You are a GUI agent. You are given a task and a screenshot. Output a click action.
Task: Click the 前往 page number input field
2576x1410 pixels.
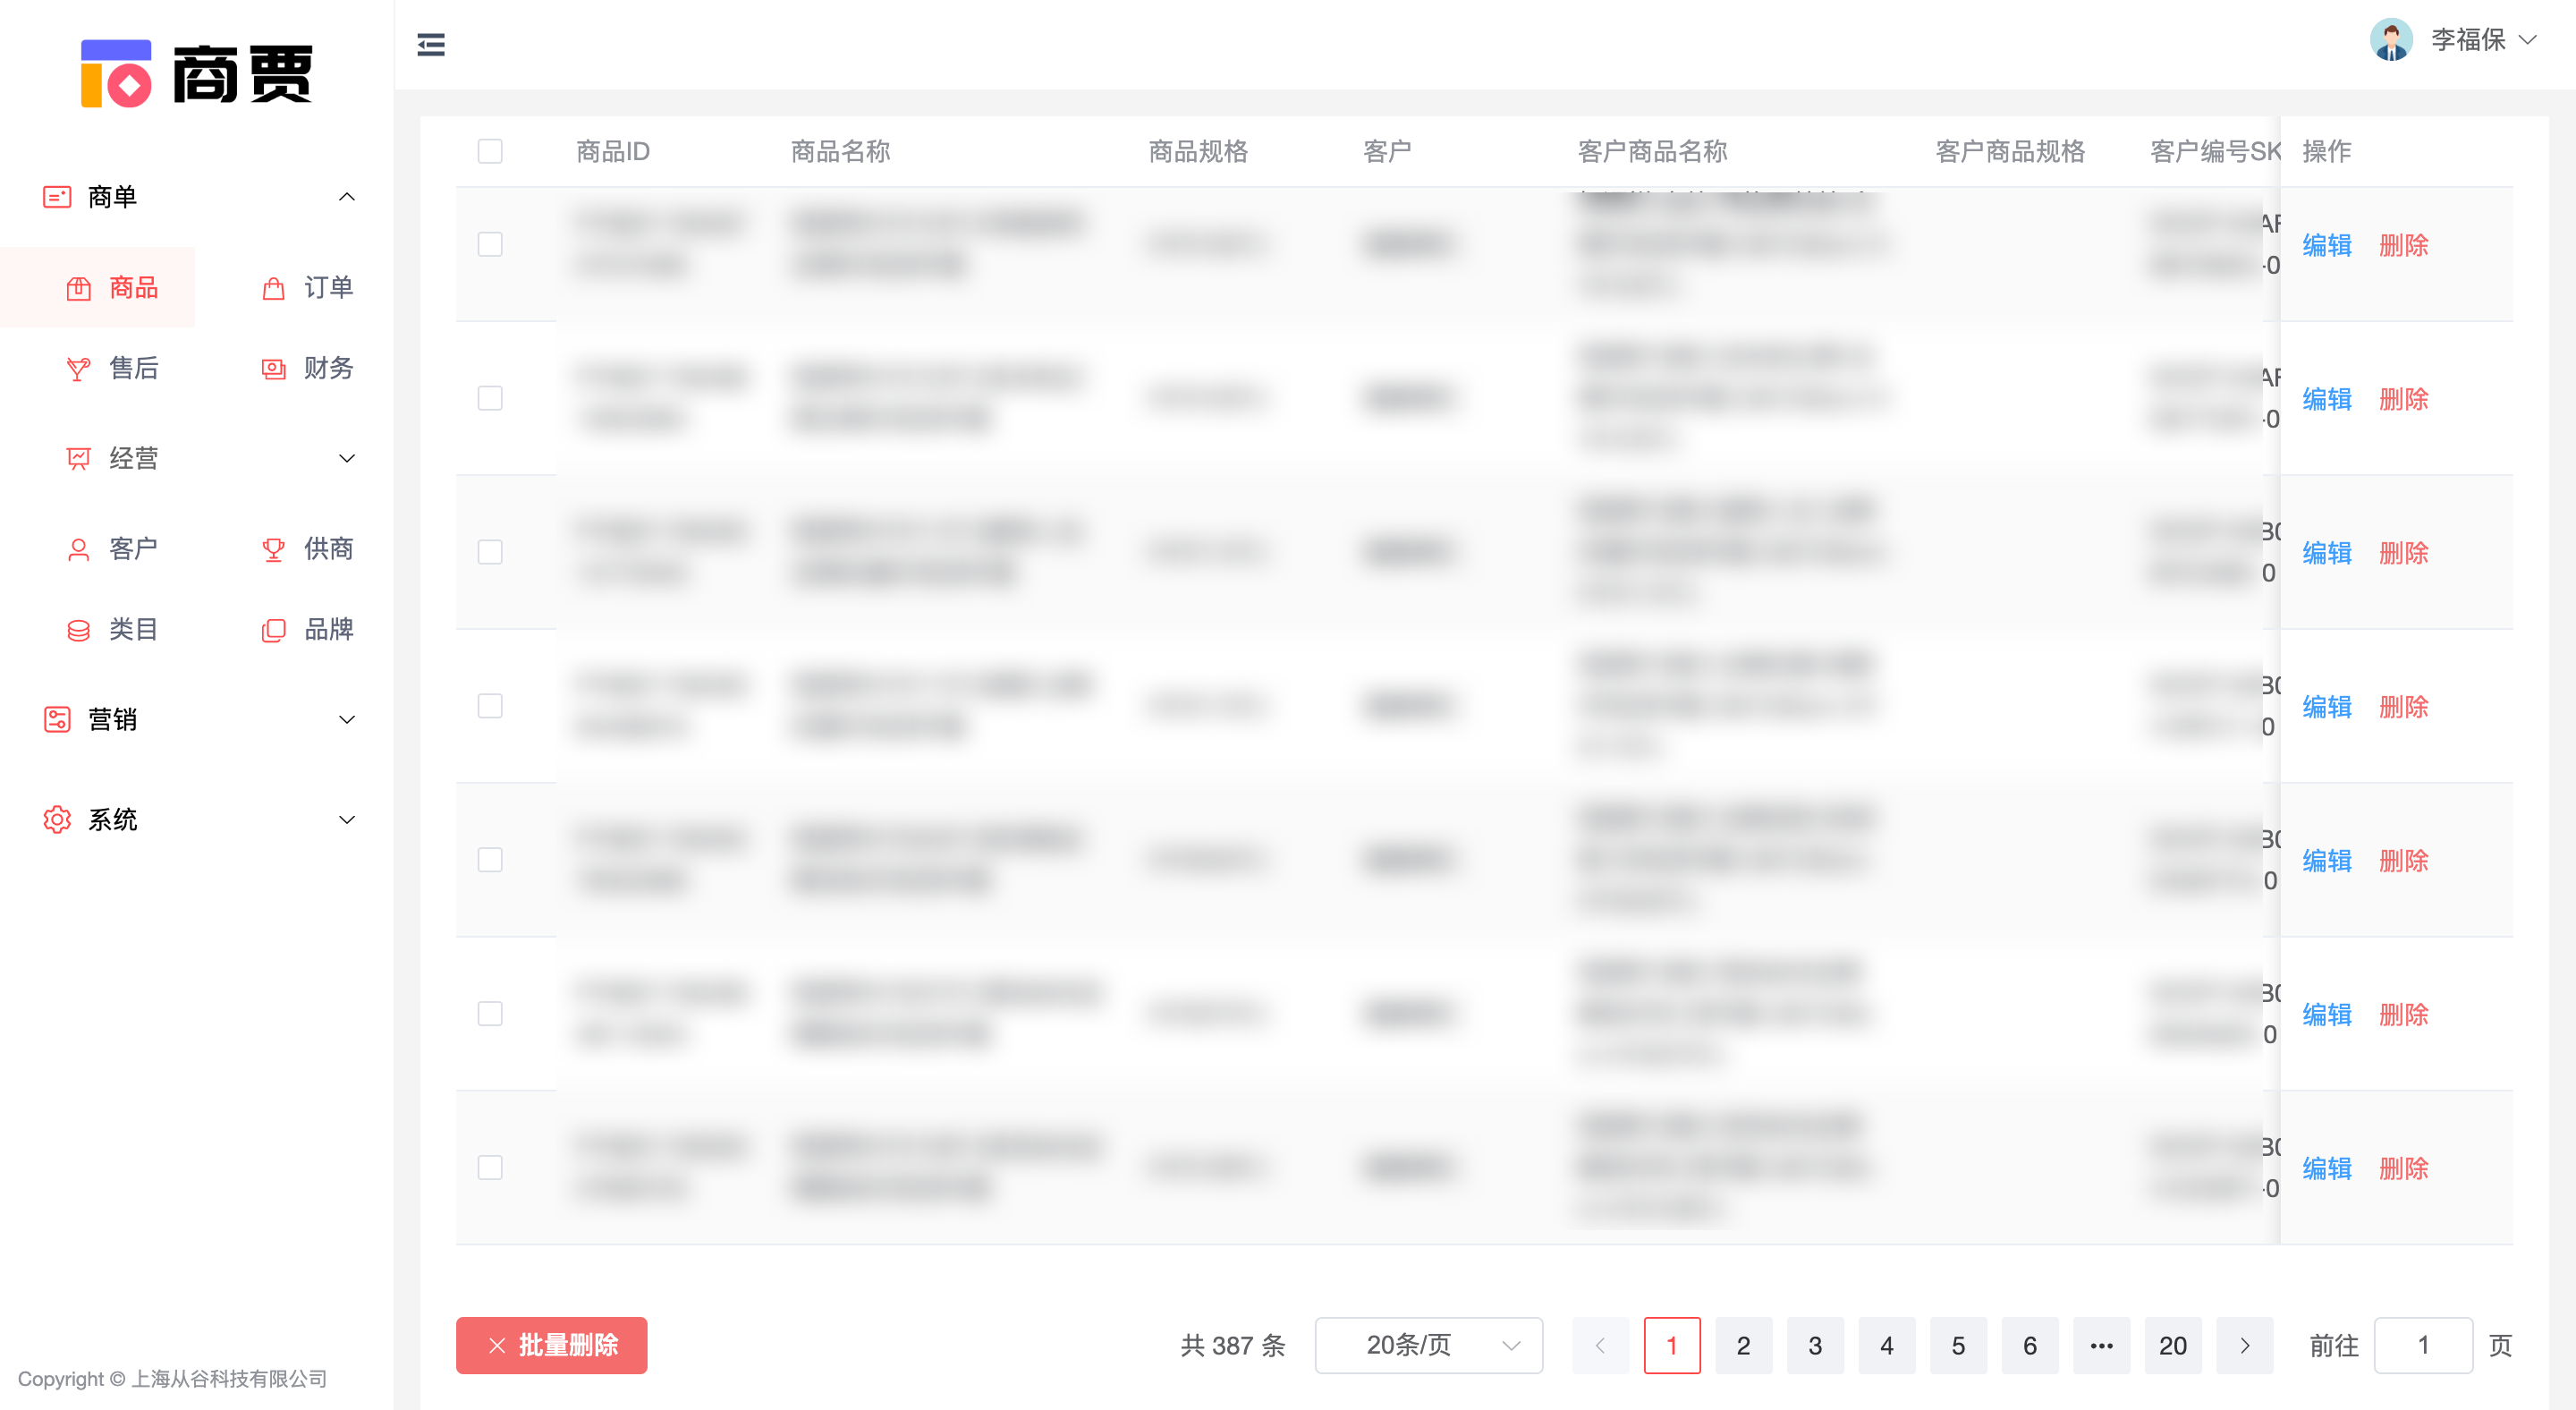pos(2422,1345)
